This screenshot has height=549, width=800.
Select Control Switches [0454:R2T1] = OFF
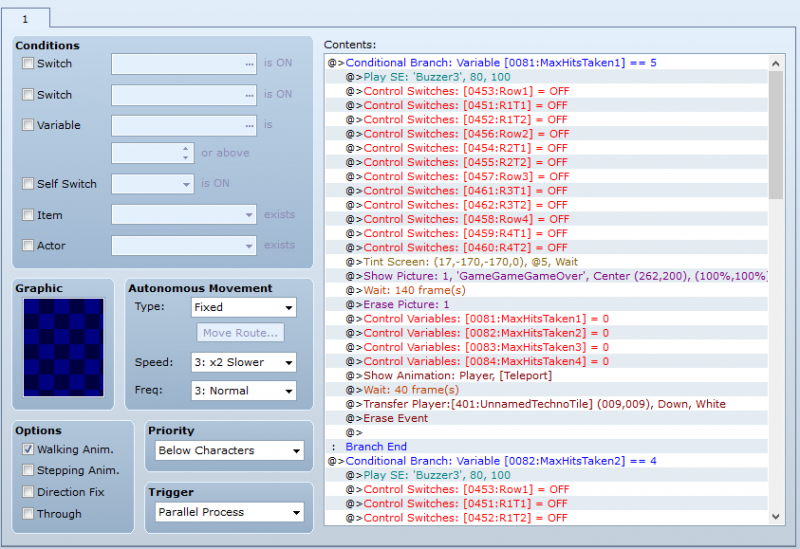(547, 148)
